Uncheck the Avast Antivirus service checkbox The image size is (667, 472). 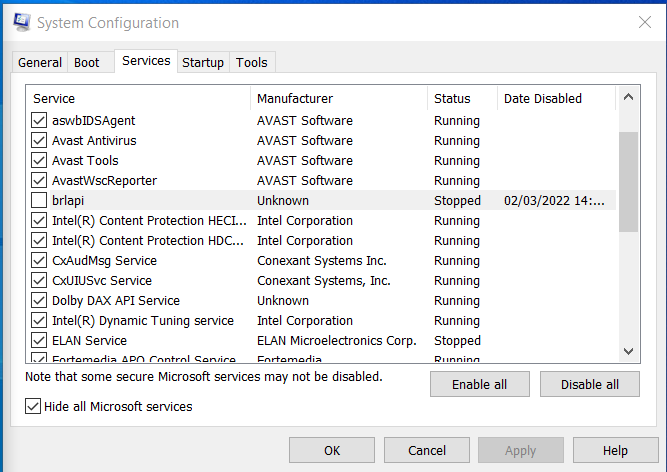click(39, 140)
